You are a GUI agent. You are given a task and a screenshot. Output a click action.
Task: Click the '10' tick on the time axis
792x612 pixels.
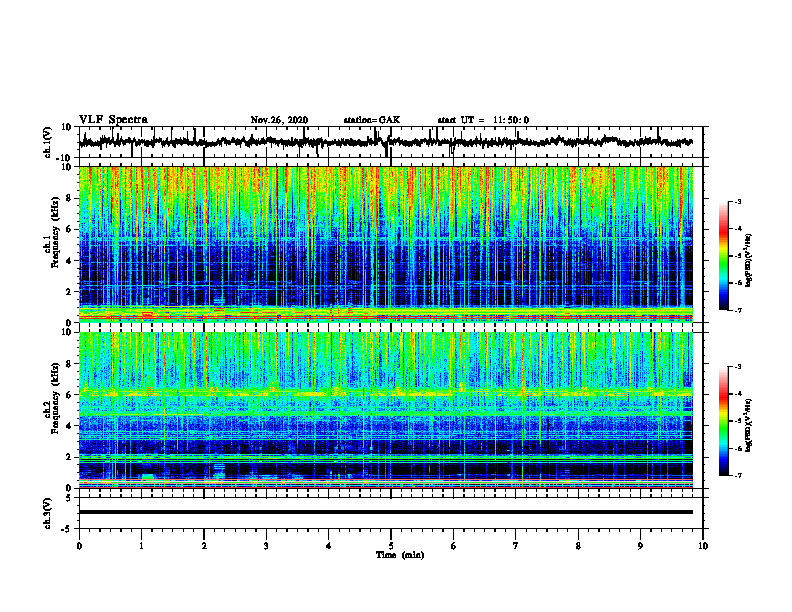pyautogui.click(x=703, y=546)
